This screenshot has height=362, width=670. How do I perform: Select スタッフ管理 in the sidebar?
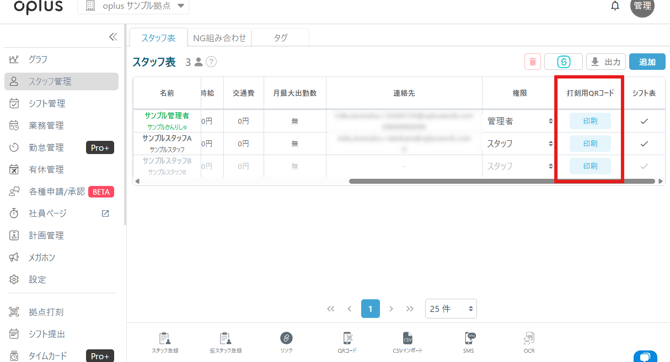coord(61,81)
